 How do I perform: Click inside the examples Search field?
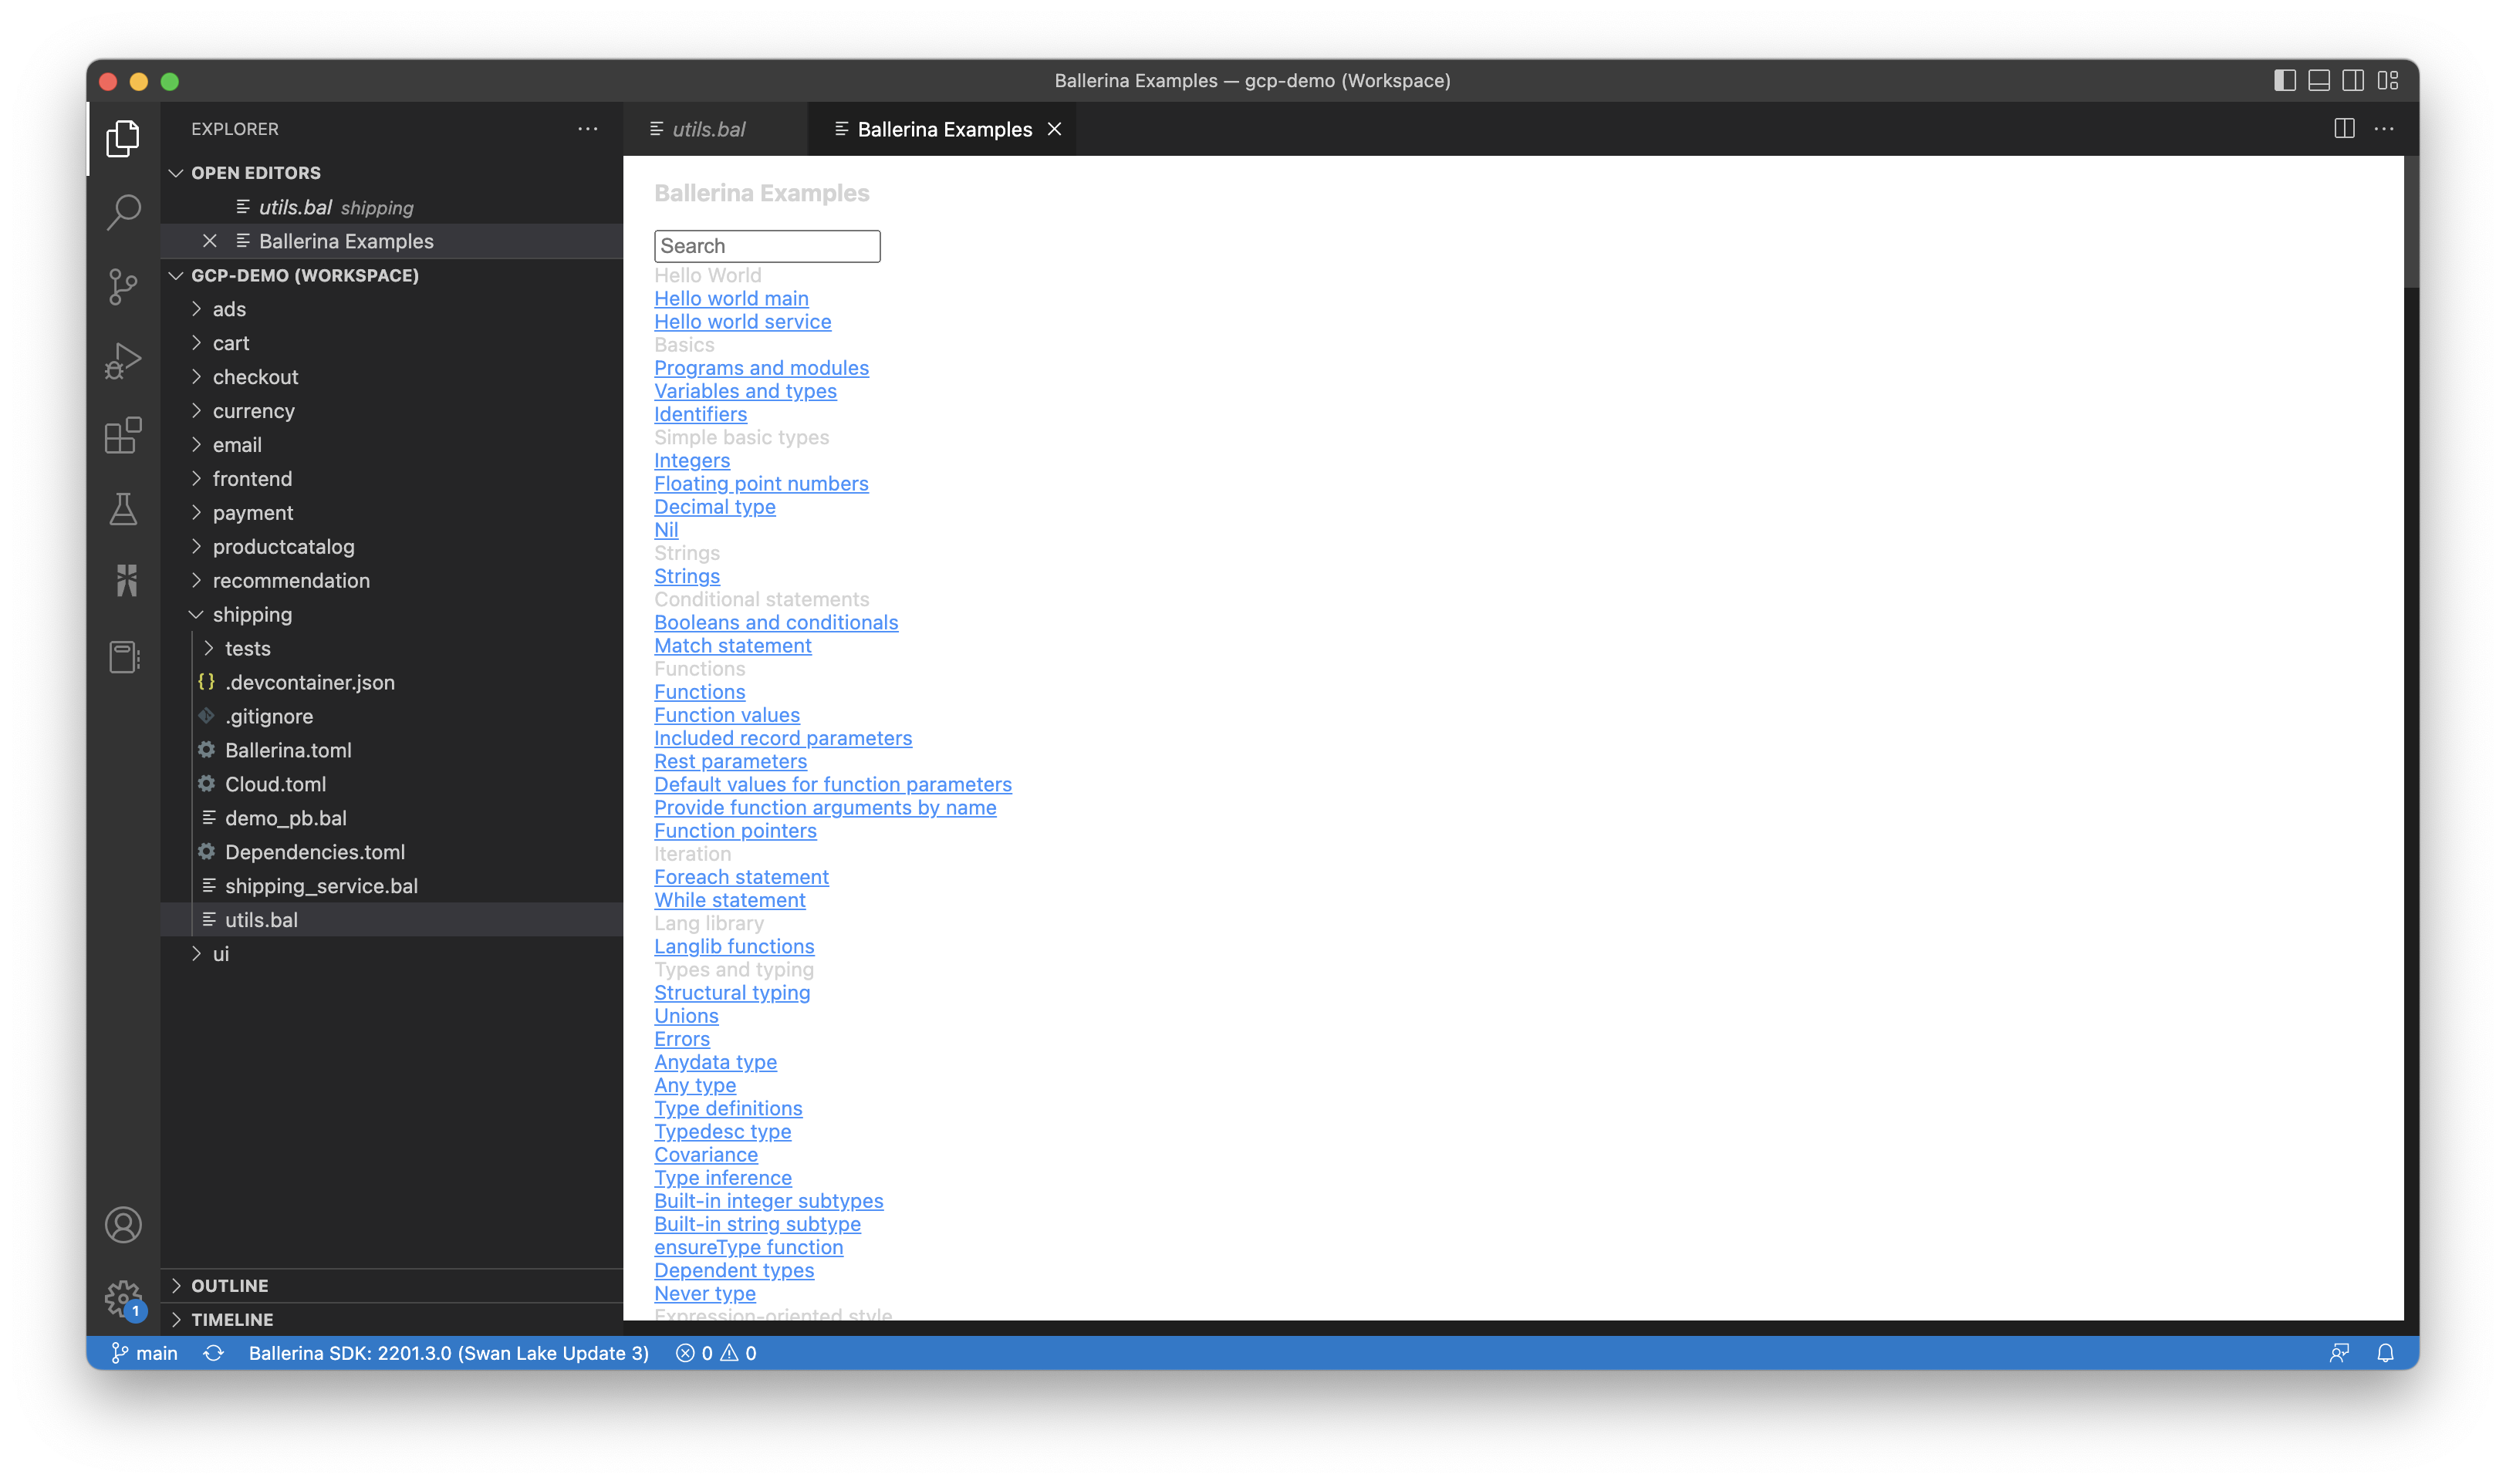(766, 245)
